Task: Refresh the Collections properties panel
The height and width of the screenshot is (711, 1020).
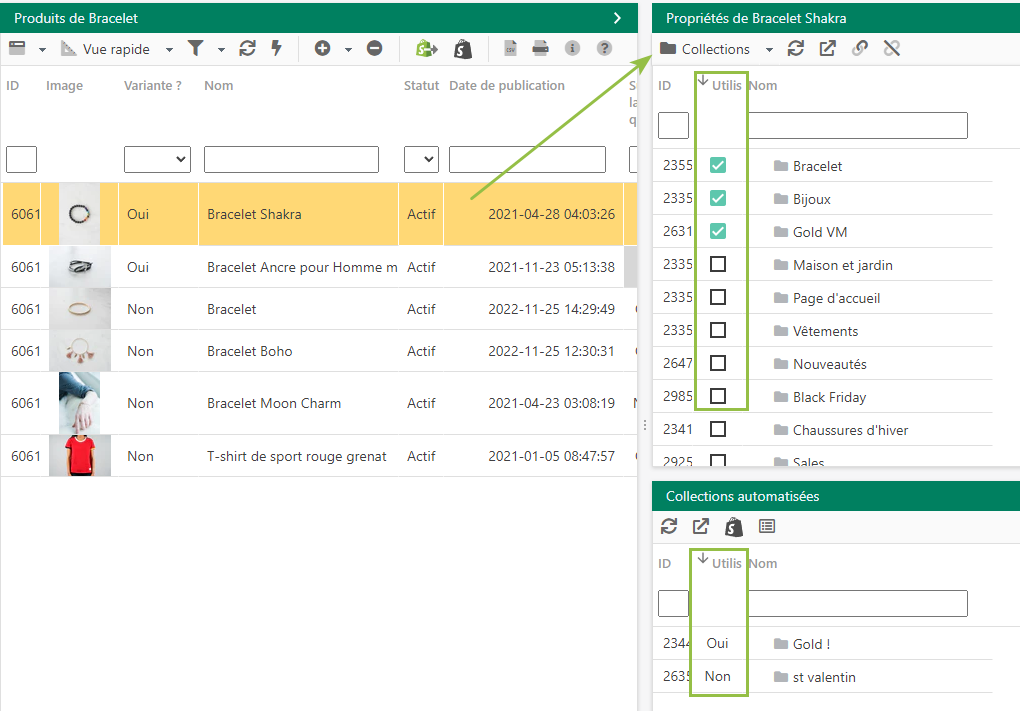Action: [796, 48]
